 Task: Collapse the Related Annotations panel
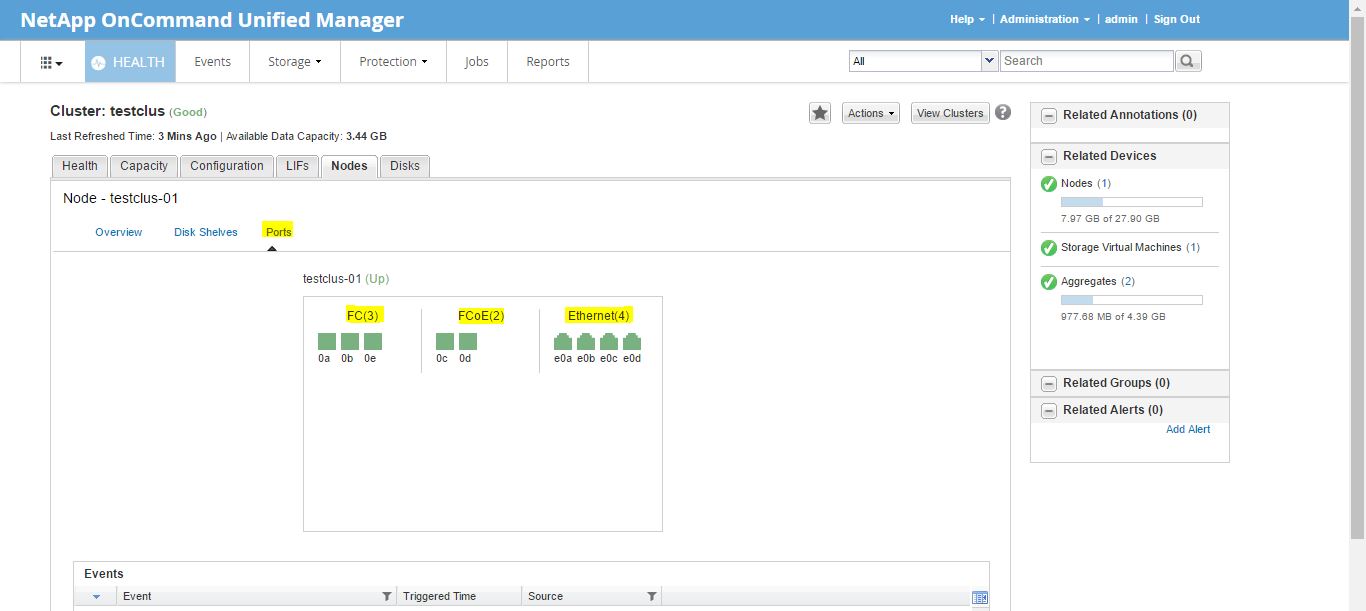pyautogui.click(x=1048, y=115)
